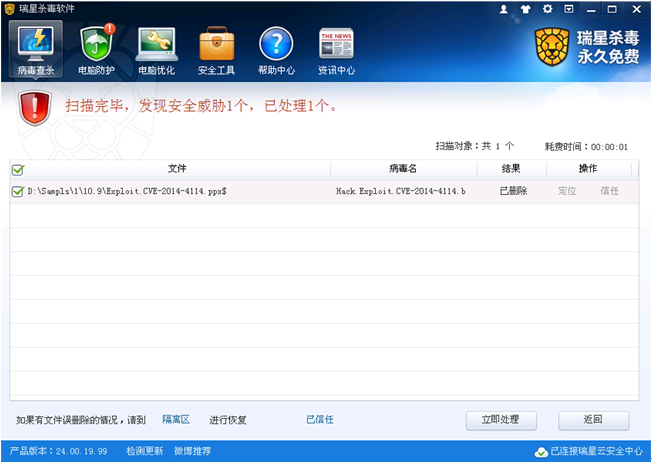Close the Rising antivirus window
Image resolution: width=652 pixels, height=463 pixels.
click(x=637, y=9)
